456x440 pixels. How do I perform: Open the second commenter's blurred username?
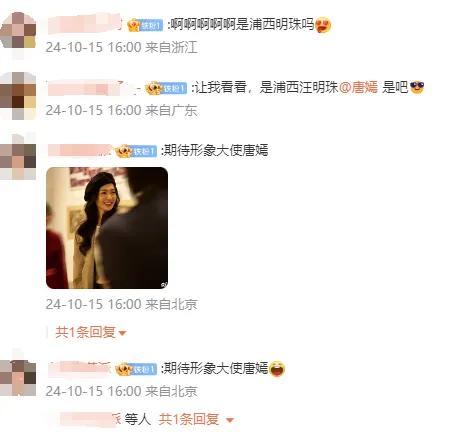click(x=92, y=88)
